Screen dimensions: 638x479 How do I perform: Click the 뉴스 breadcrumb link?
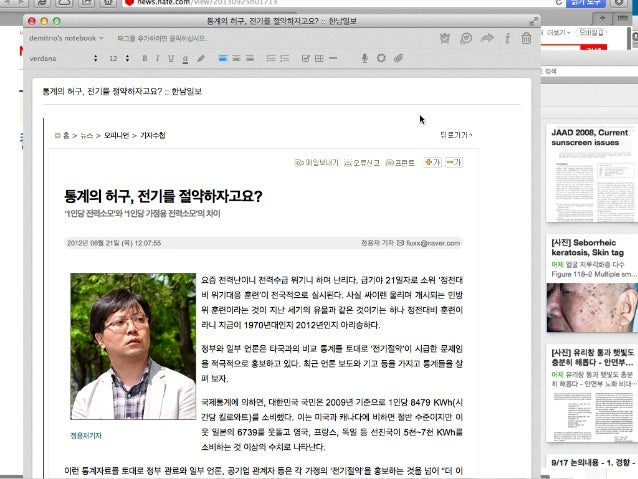[87, 136]
